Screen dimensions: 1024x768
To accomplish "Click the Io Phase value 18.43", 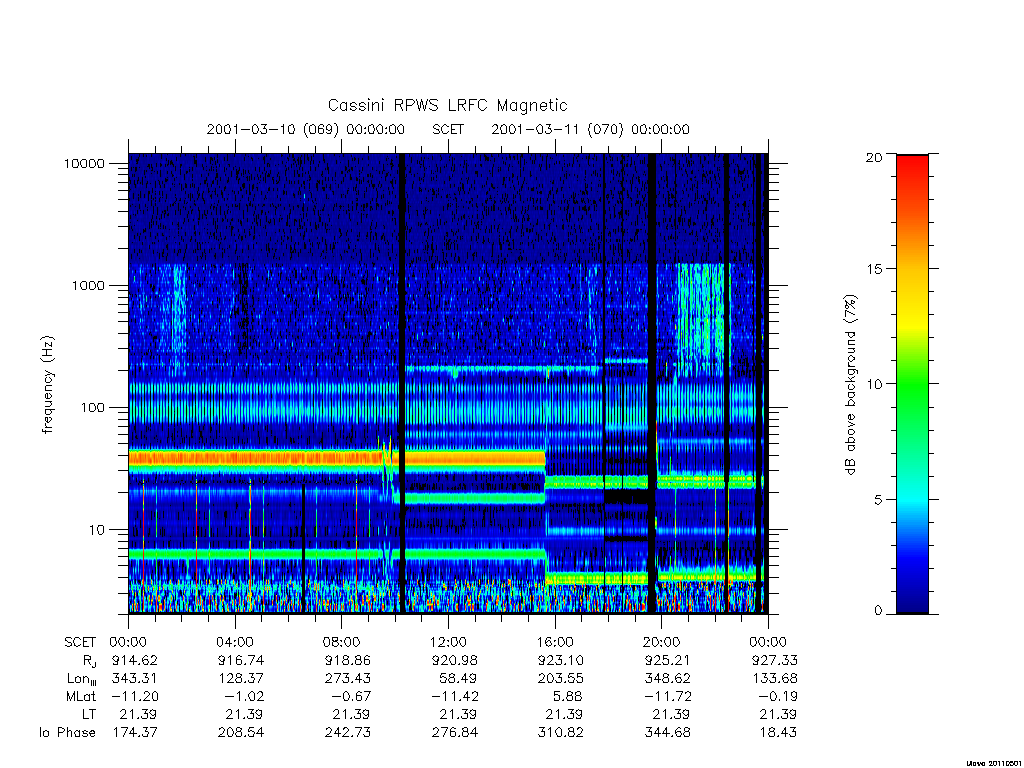I will 778,733.
